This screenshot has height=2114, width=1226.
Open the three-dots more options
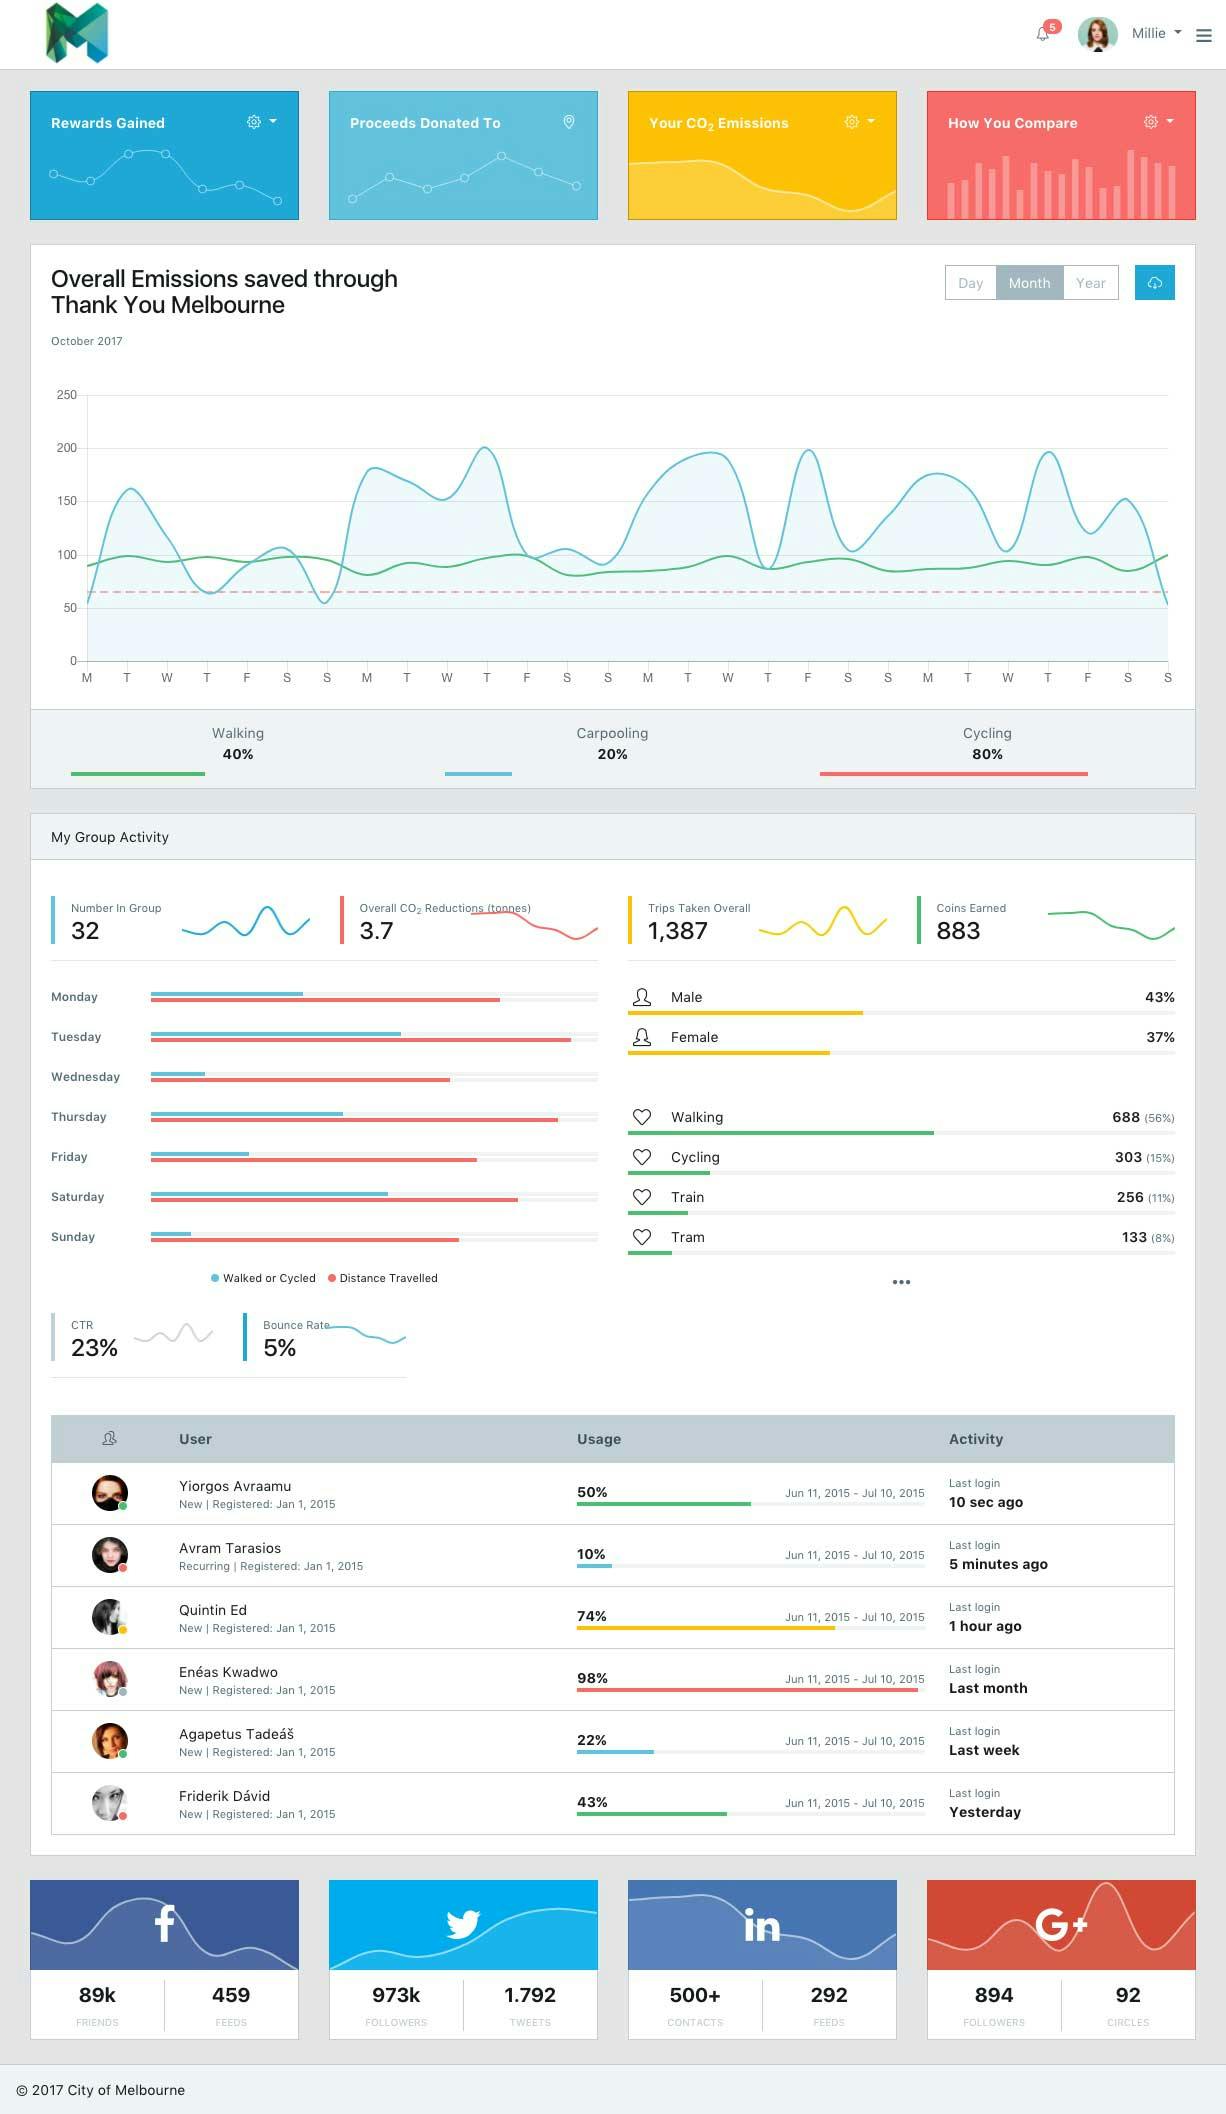pos(901,1282)
